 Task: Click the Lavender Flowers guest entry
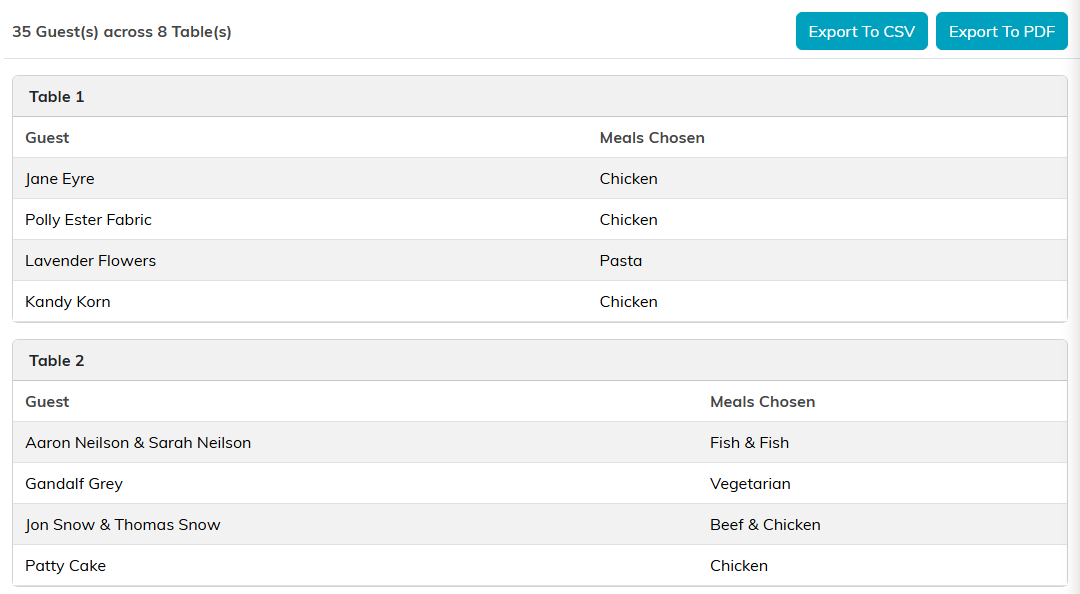[x=90, y=260]
